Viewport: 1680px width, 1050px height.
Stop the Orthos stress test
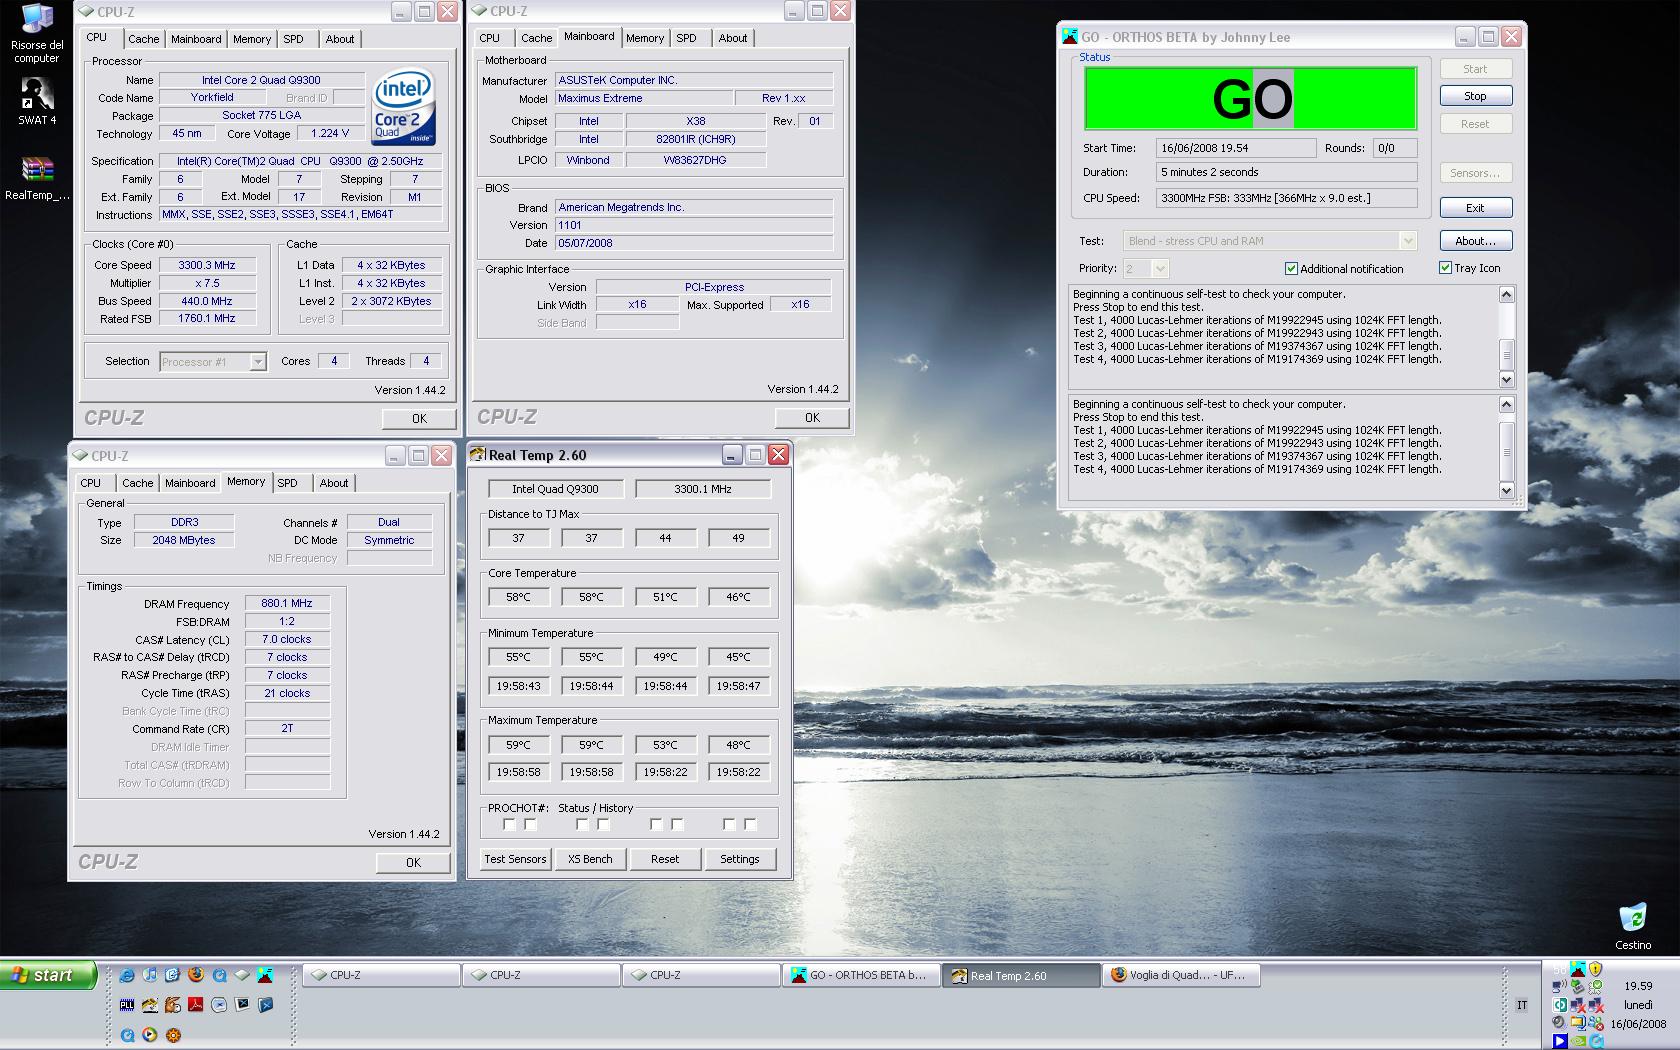click(x=1475, y=96)
